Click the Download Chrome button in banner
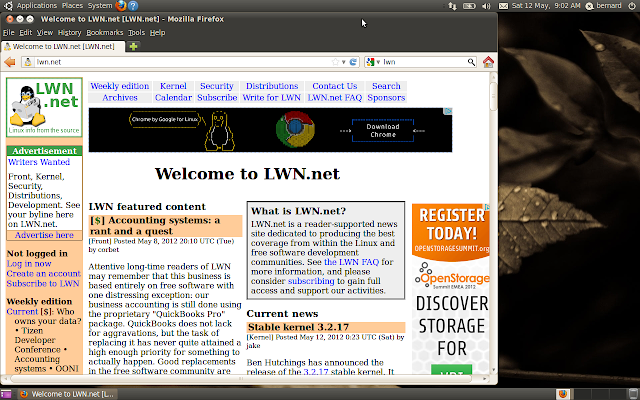 pyautogui.click(x=383, y=131)
